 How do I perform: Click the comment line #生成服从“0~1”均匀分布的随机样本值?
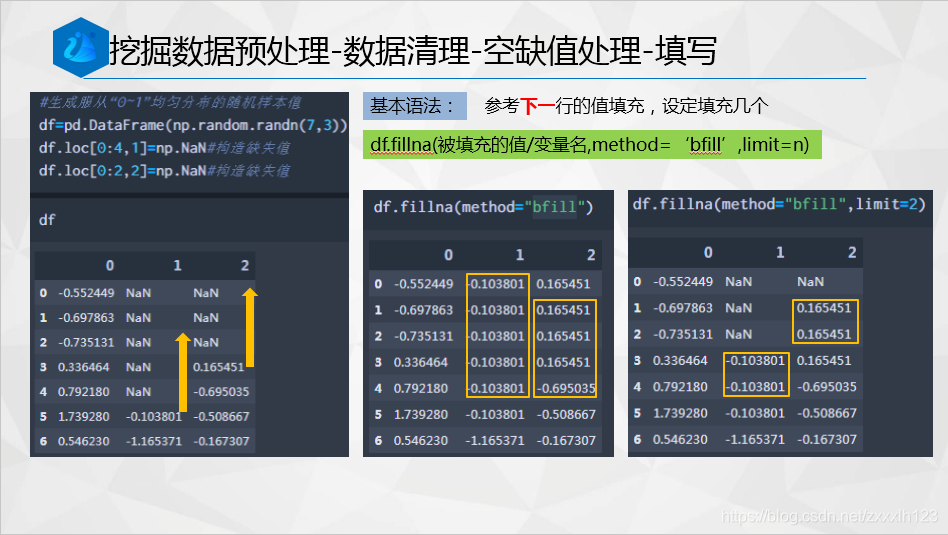pos(170,102)
